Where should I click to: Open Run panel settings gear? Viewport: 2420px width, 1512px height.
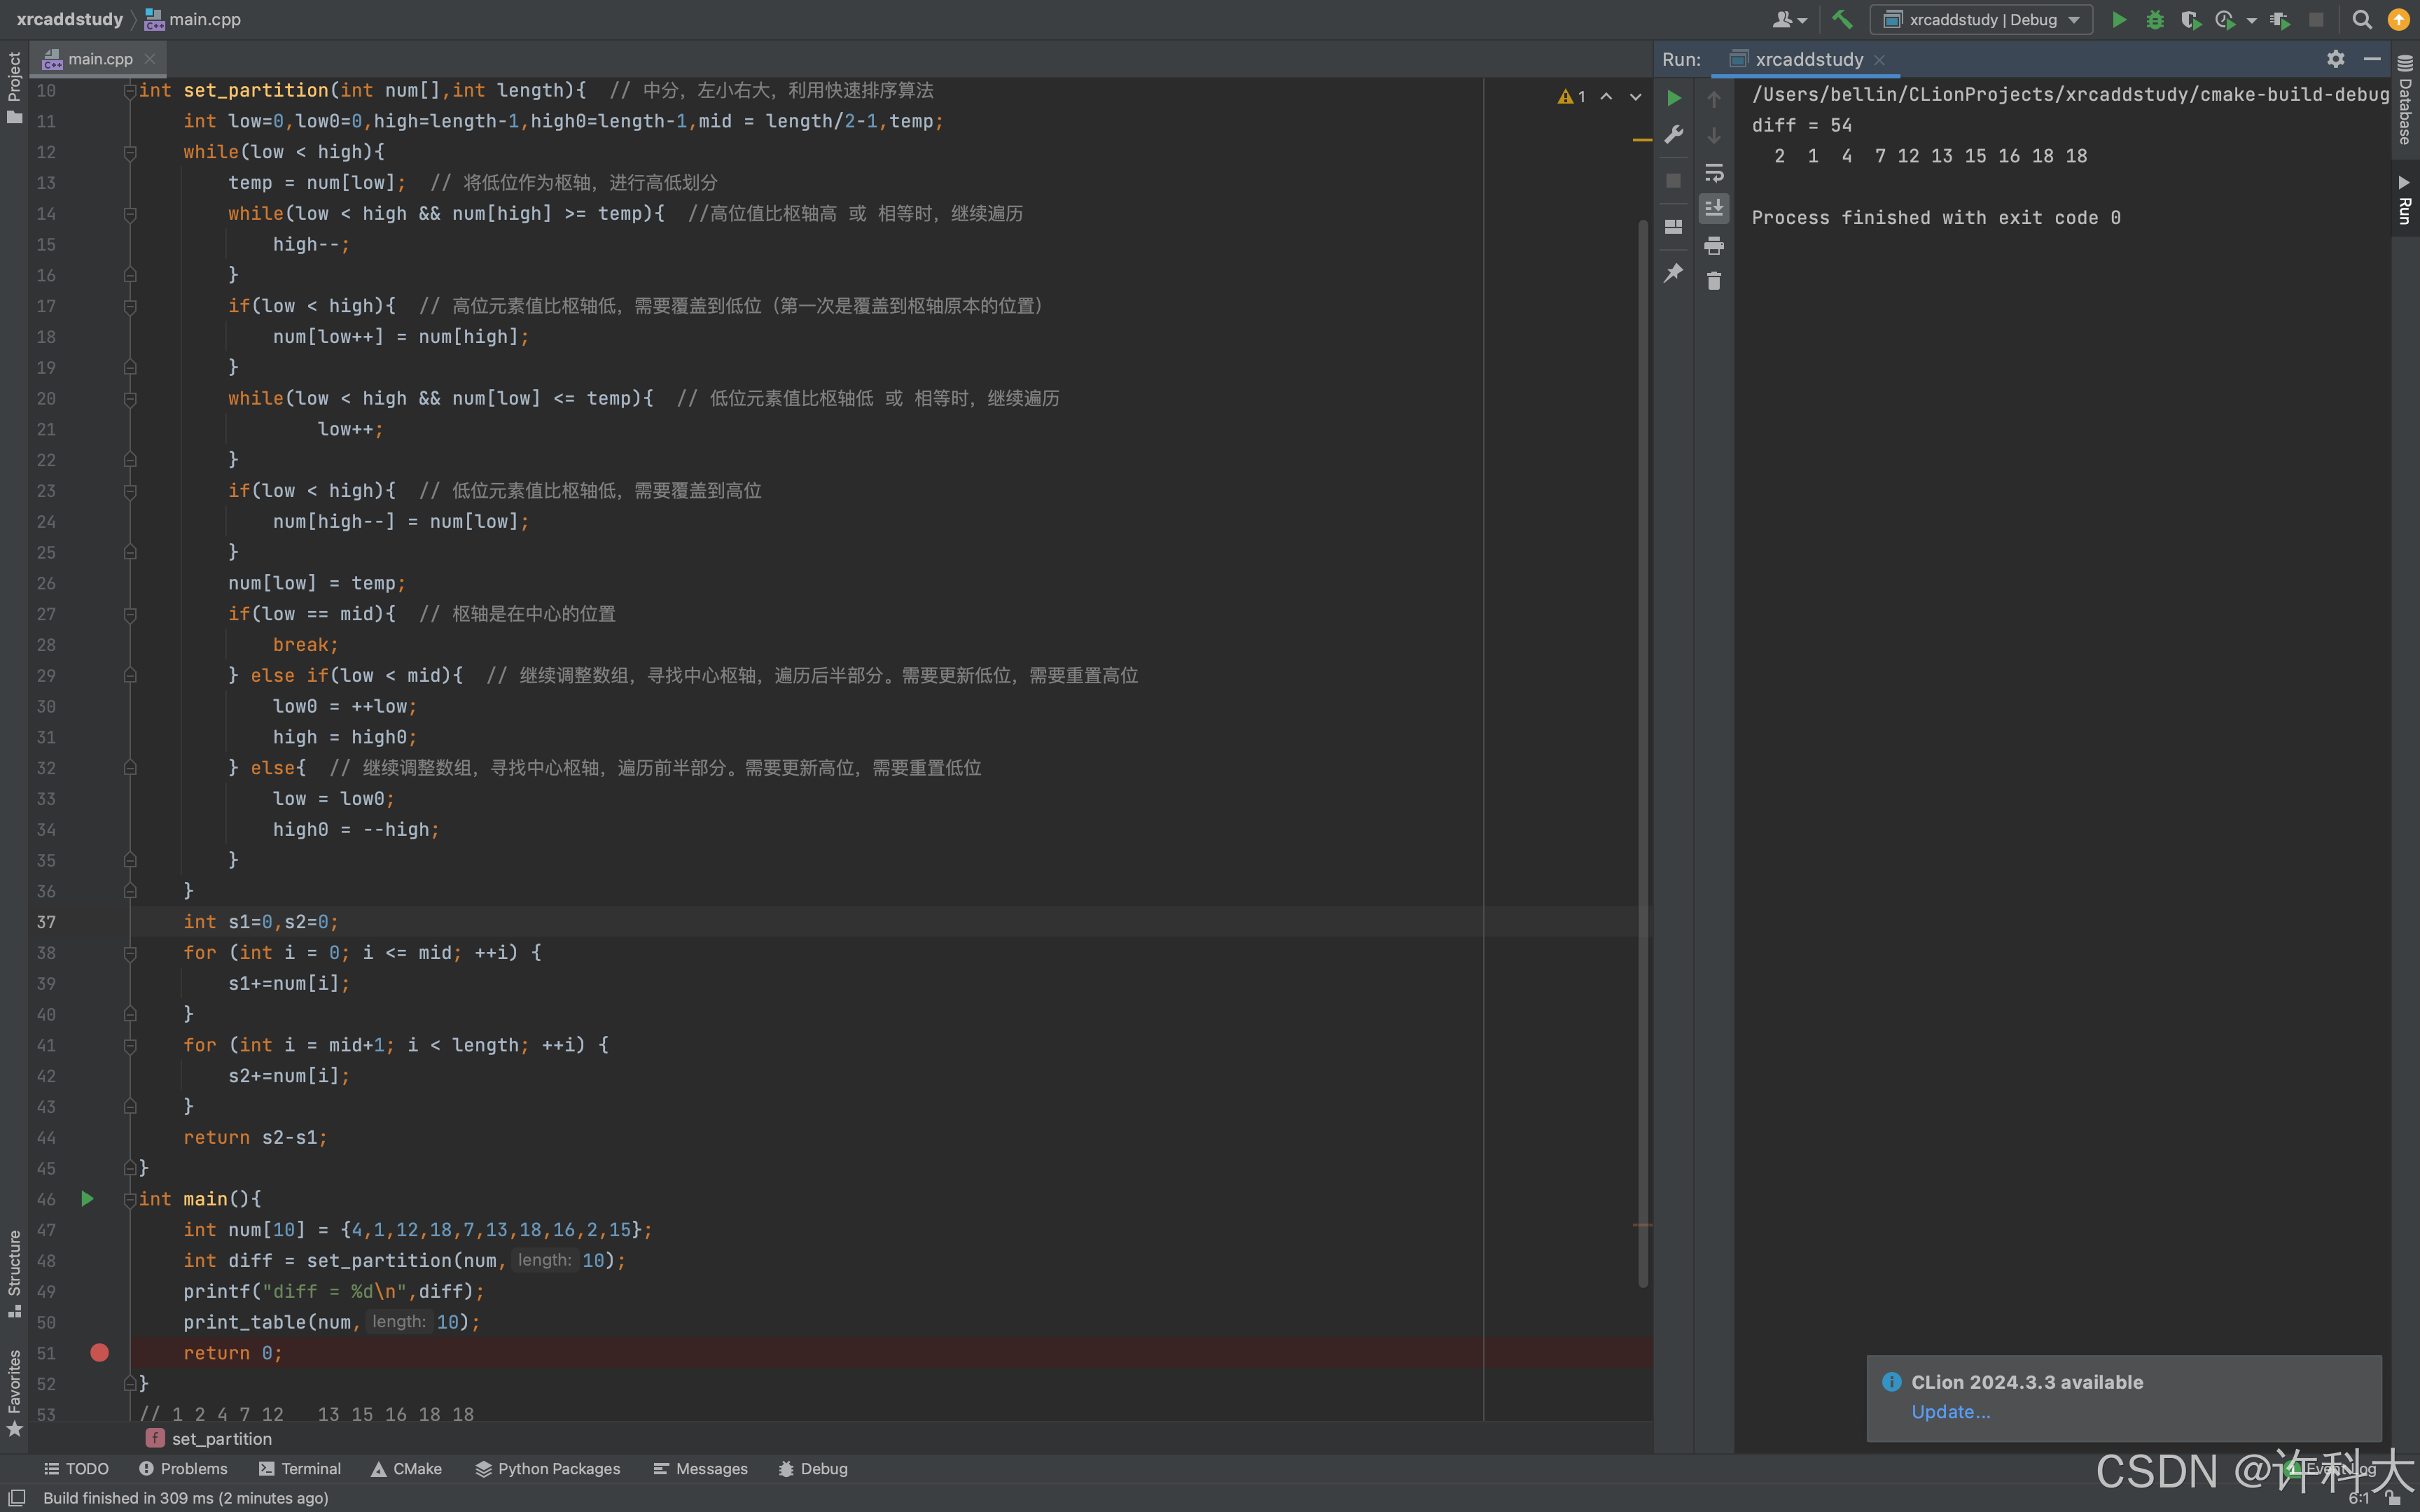(x=2335, y=59)
